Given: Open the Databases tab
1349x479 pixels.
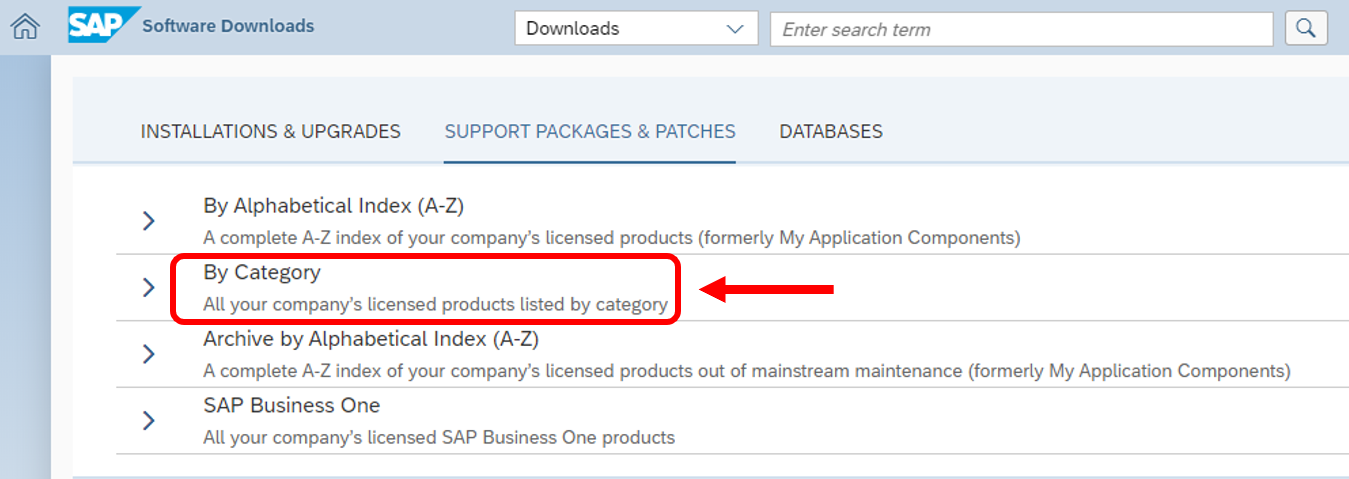Looking at the screenshot, I should tap(831, 131).
